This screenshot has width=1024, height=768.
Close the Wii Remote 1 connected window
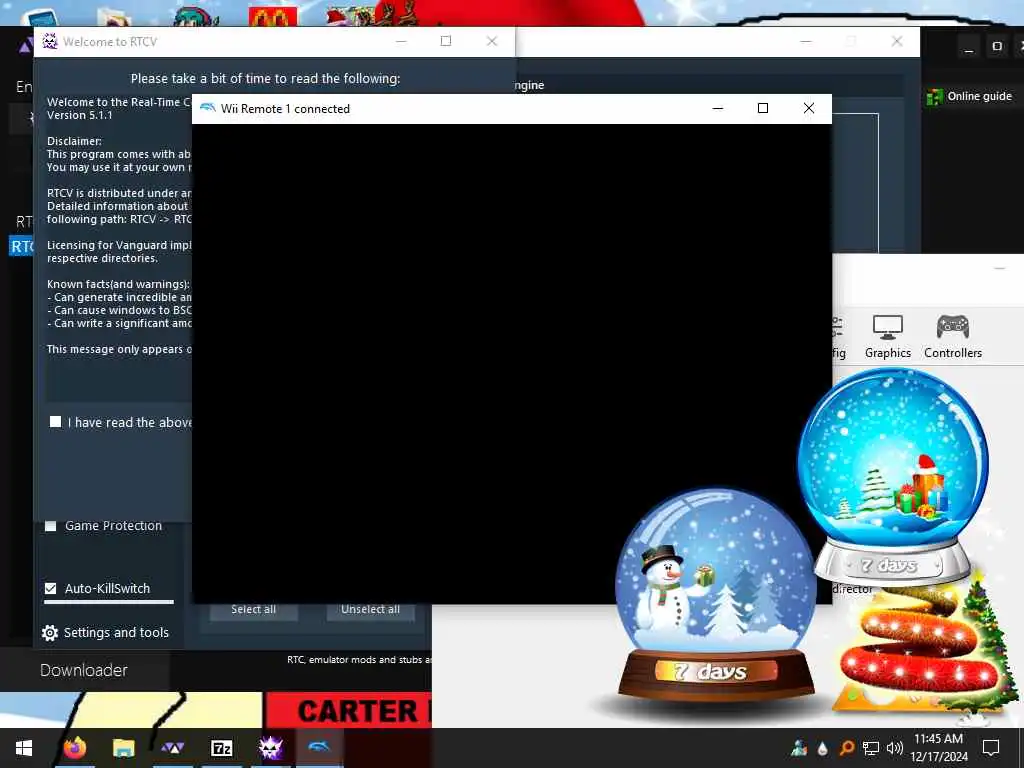[x=808, y=108]
